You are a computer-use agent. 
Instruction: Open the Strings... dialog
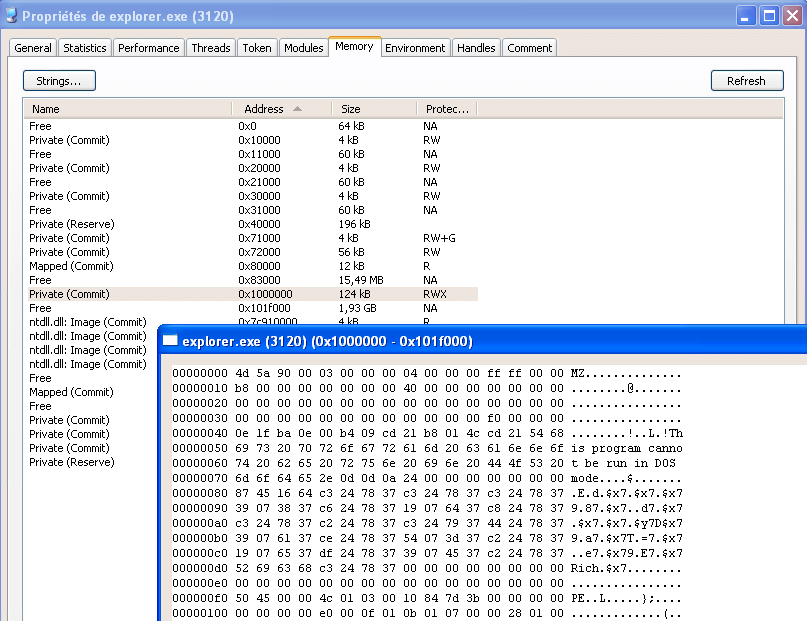pyautogui.click(x=59, y=81)
